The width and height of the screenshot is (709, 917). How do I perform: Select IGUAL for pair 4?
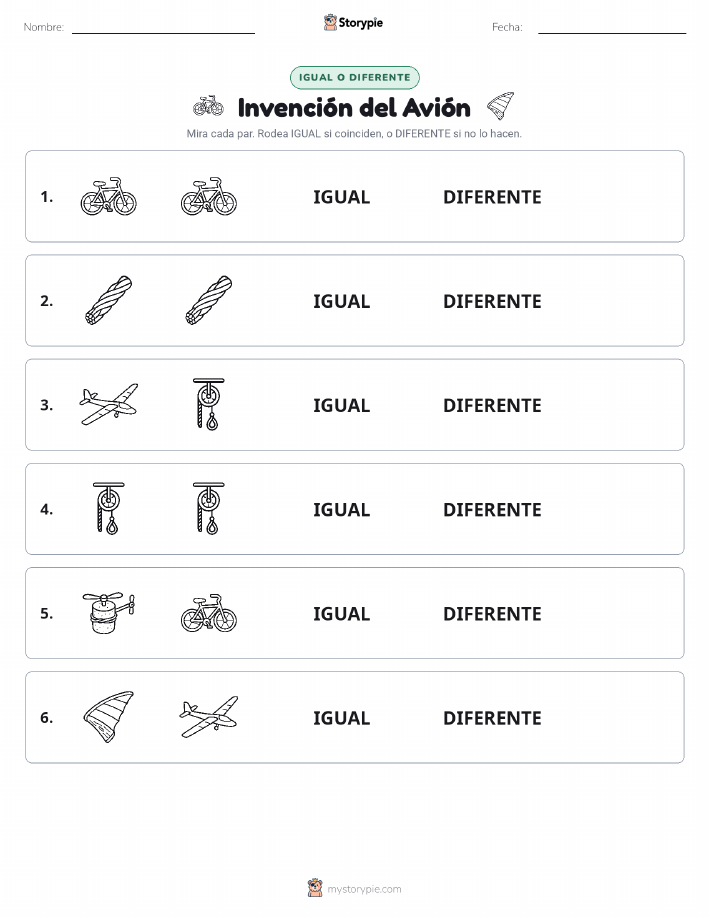(342, 509)
